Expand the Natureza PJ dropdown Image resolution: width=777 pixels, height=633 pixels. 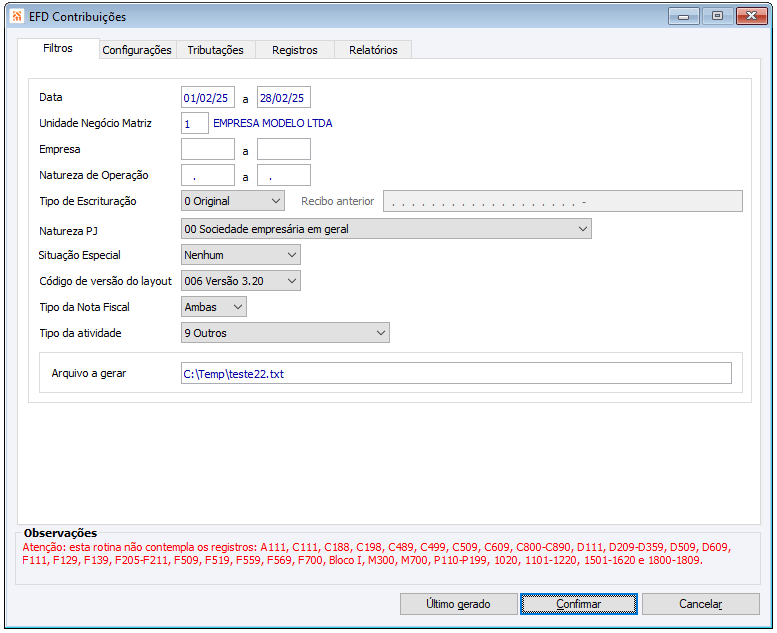(386, 229)
